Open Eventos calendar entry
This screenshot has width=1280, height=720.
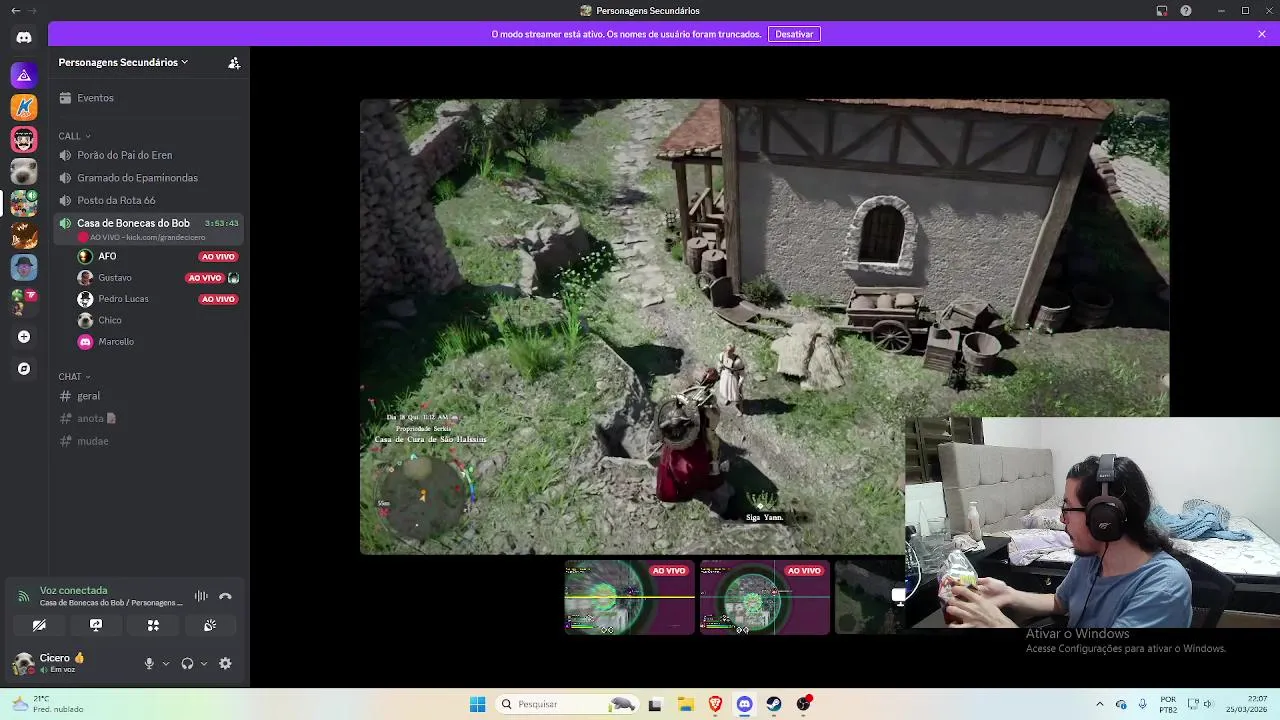(x=149, y=98)
